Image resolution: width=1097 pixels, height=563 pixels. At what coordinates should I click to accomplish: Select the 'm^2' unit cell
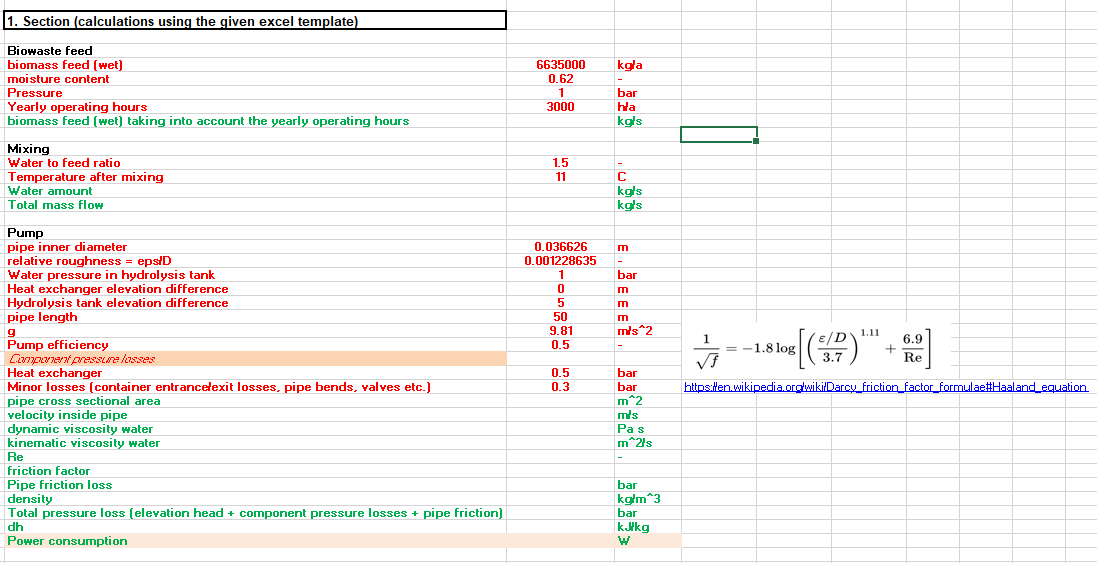[x=647, y=401]
